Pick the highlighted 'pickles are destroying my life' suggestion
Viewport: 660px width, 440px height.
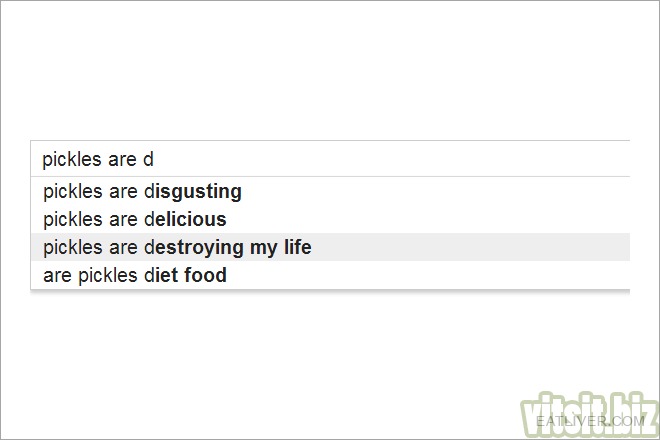[330, 247]
